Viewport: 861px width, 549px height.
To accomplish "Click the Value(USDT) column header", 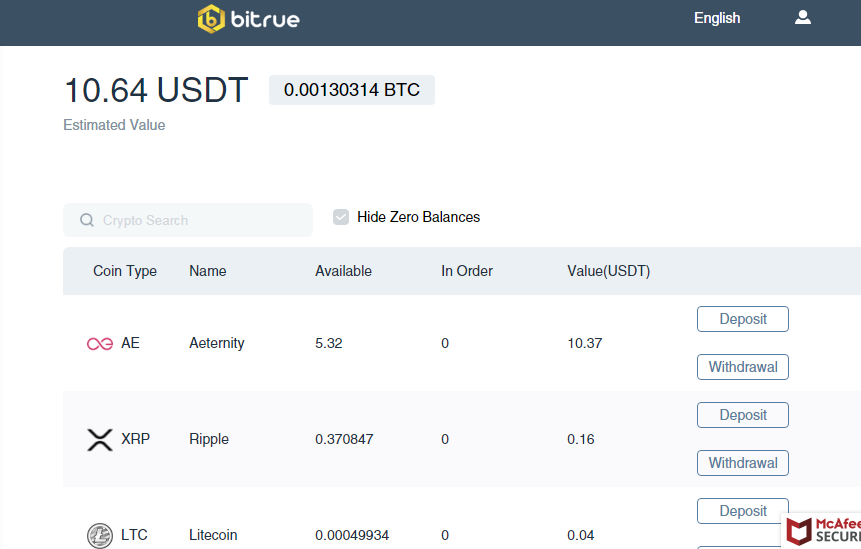I will click(x=608, y=271).
